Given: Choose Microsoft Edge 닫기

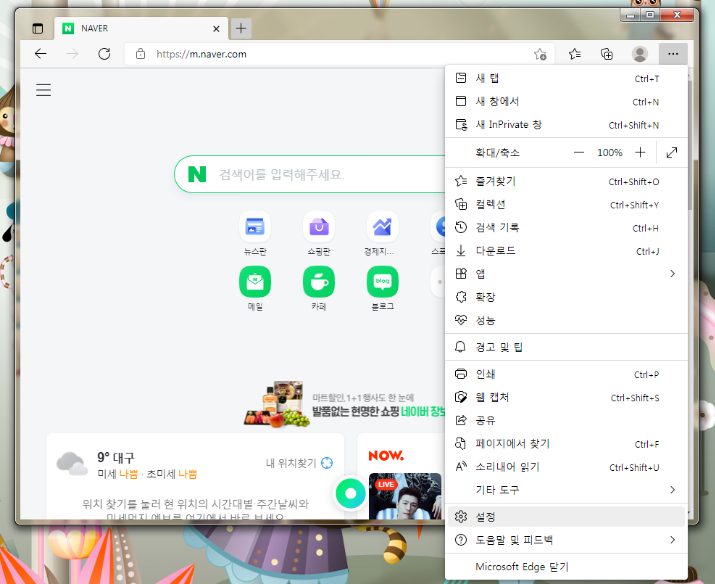Looking at the screenshot, I should [566, 567].
